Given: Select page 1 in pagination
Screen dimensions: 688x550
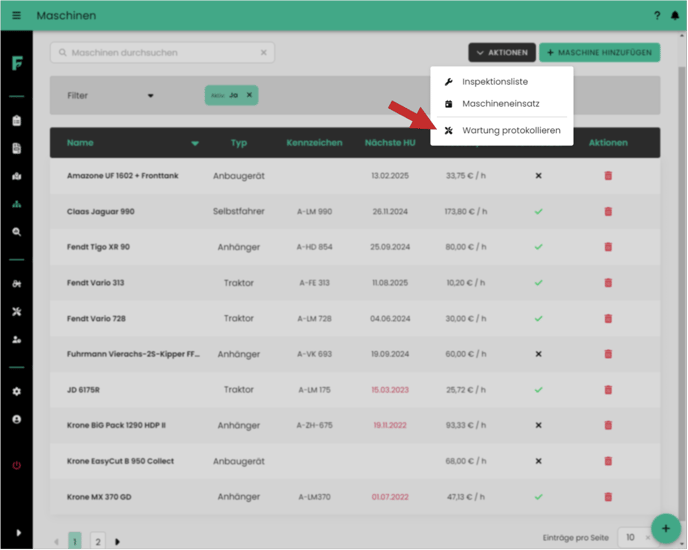Looking at the screenshot, I should [75, 541].
